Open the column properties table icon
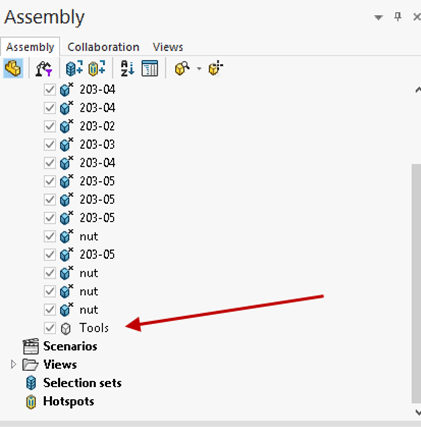This screenshot has height=427, width=421. click(x=150, y=68)
